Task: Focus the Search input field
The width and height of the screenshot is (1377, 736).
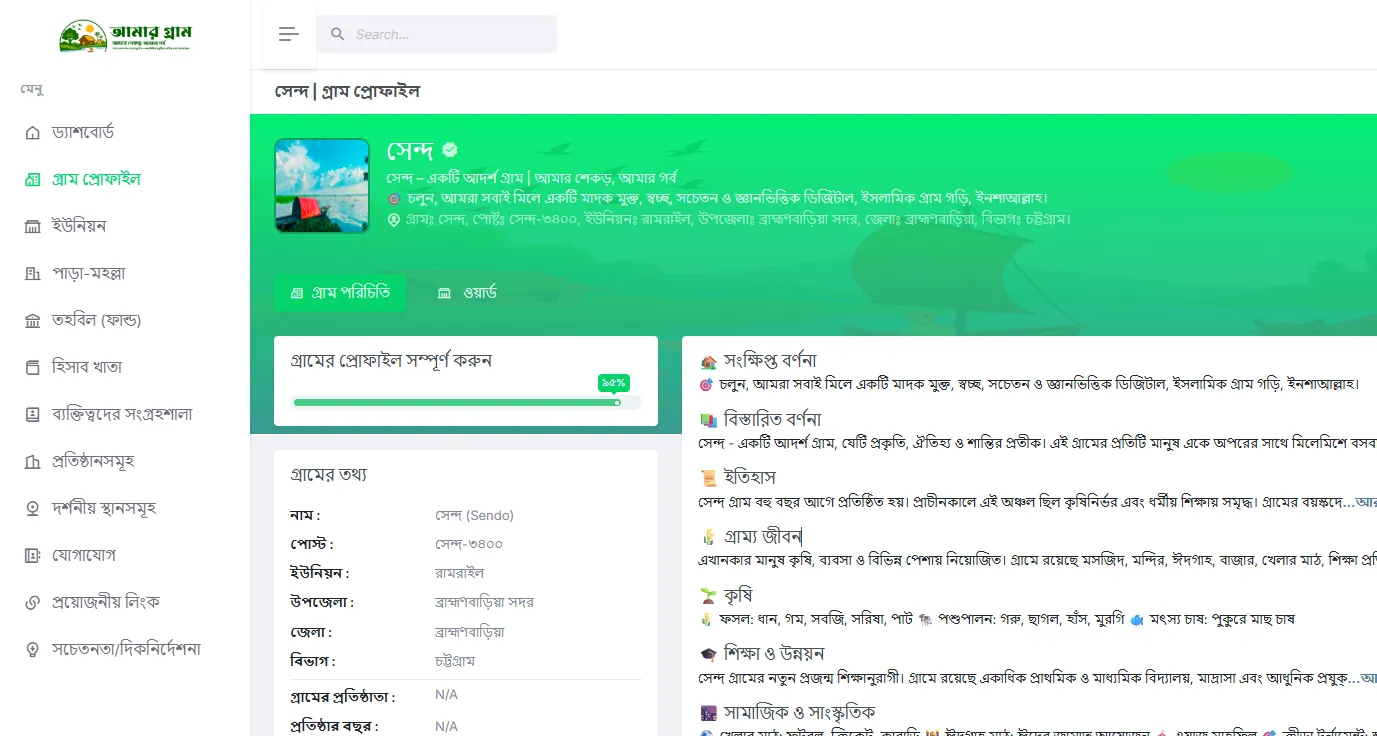Action: (x=437, y=34)
